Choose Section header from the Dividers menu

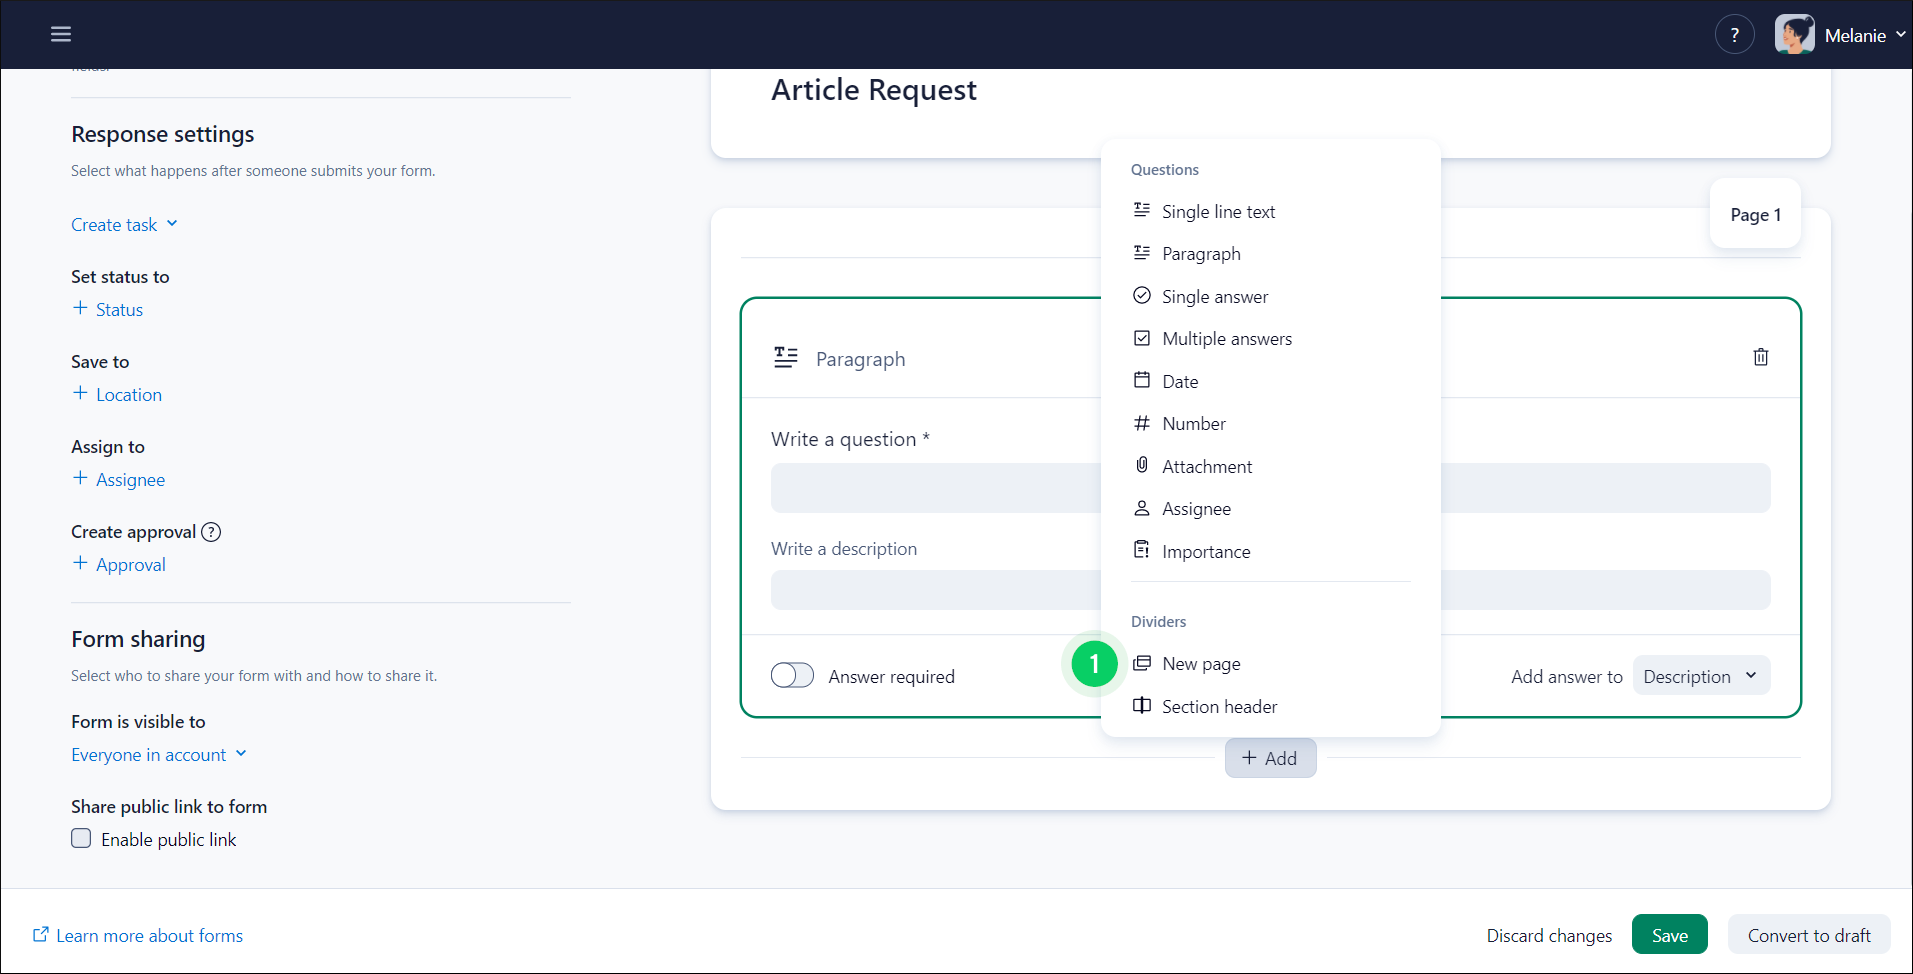click(1218, 706)
